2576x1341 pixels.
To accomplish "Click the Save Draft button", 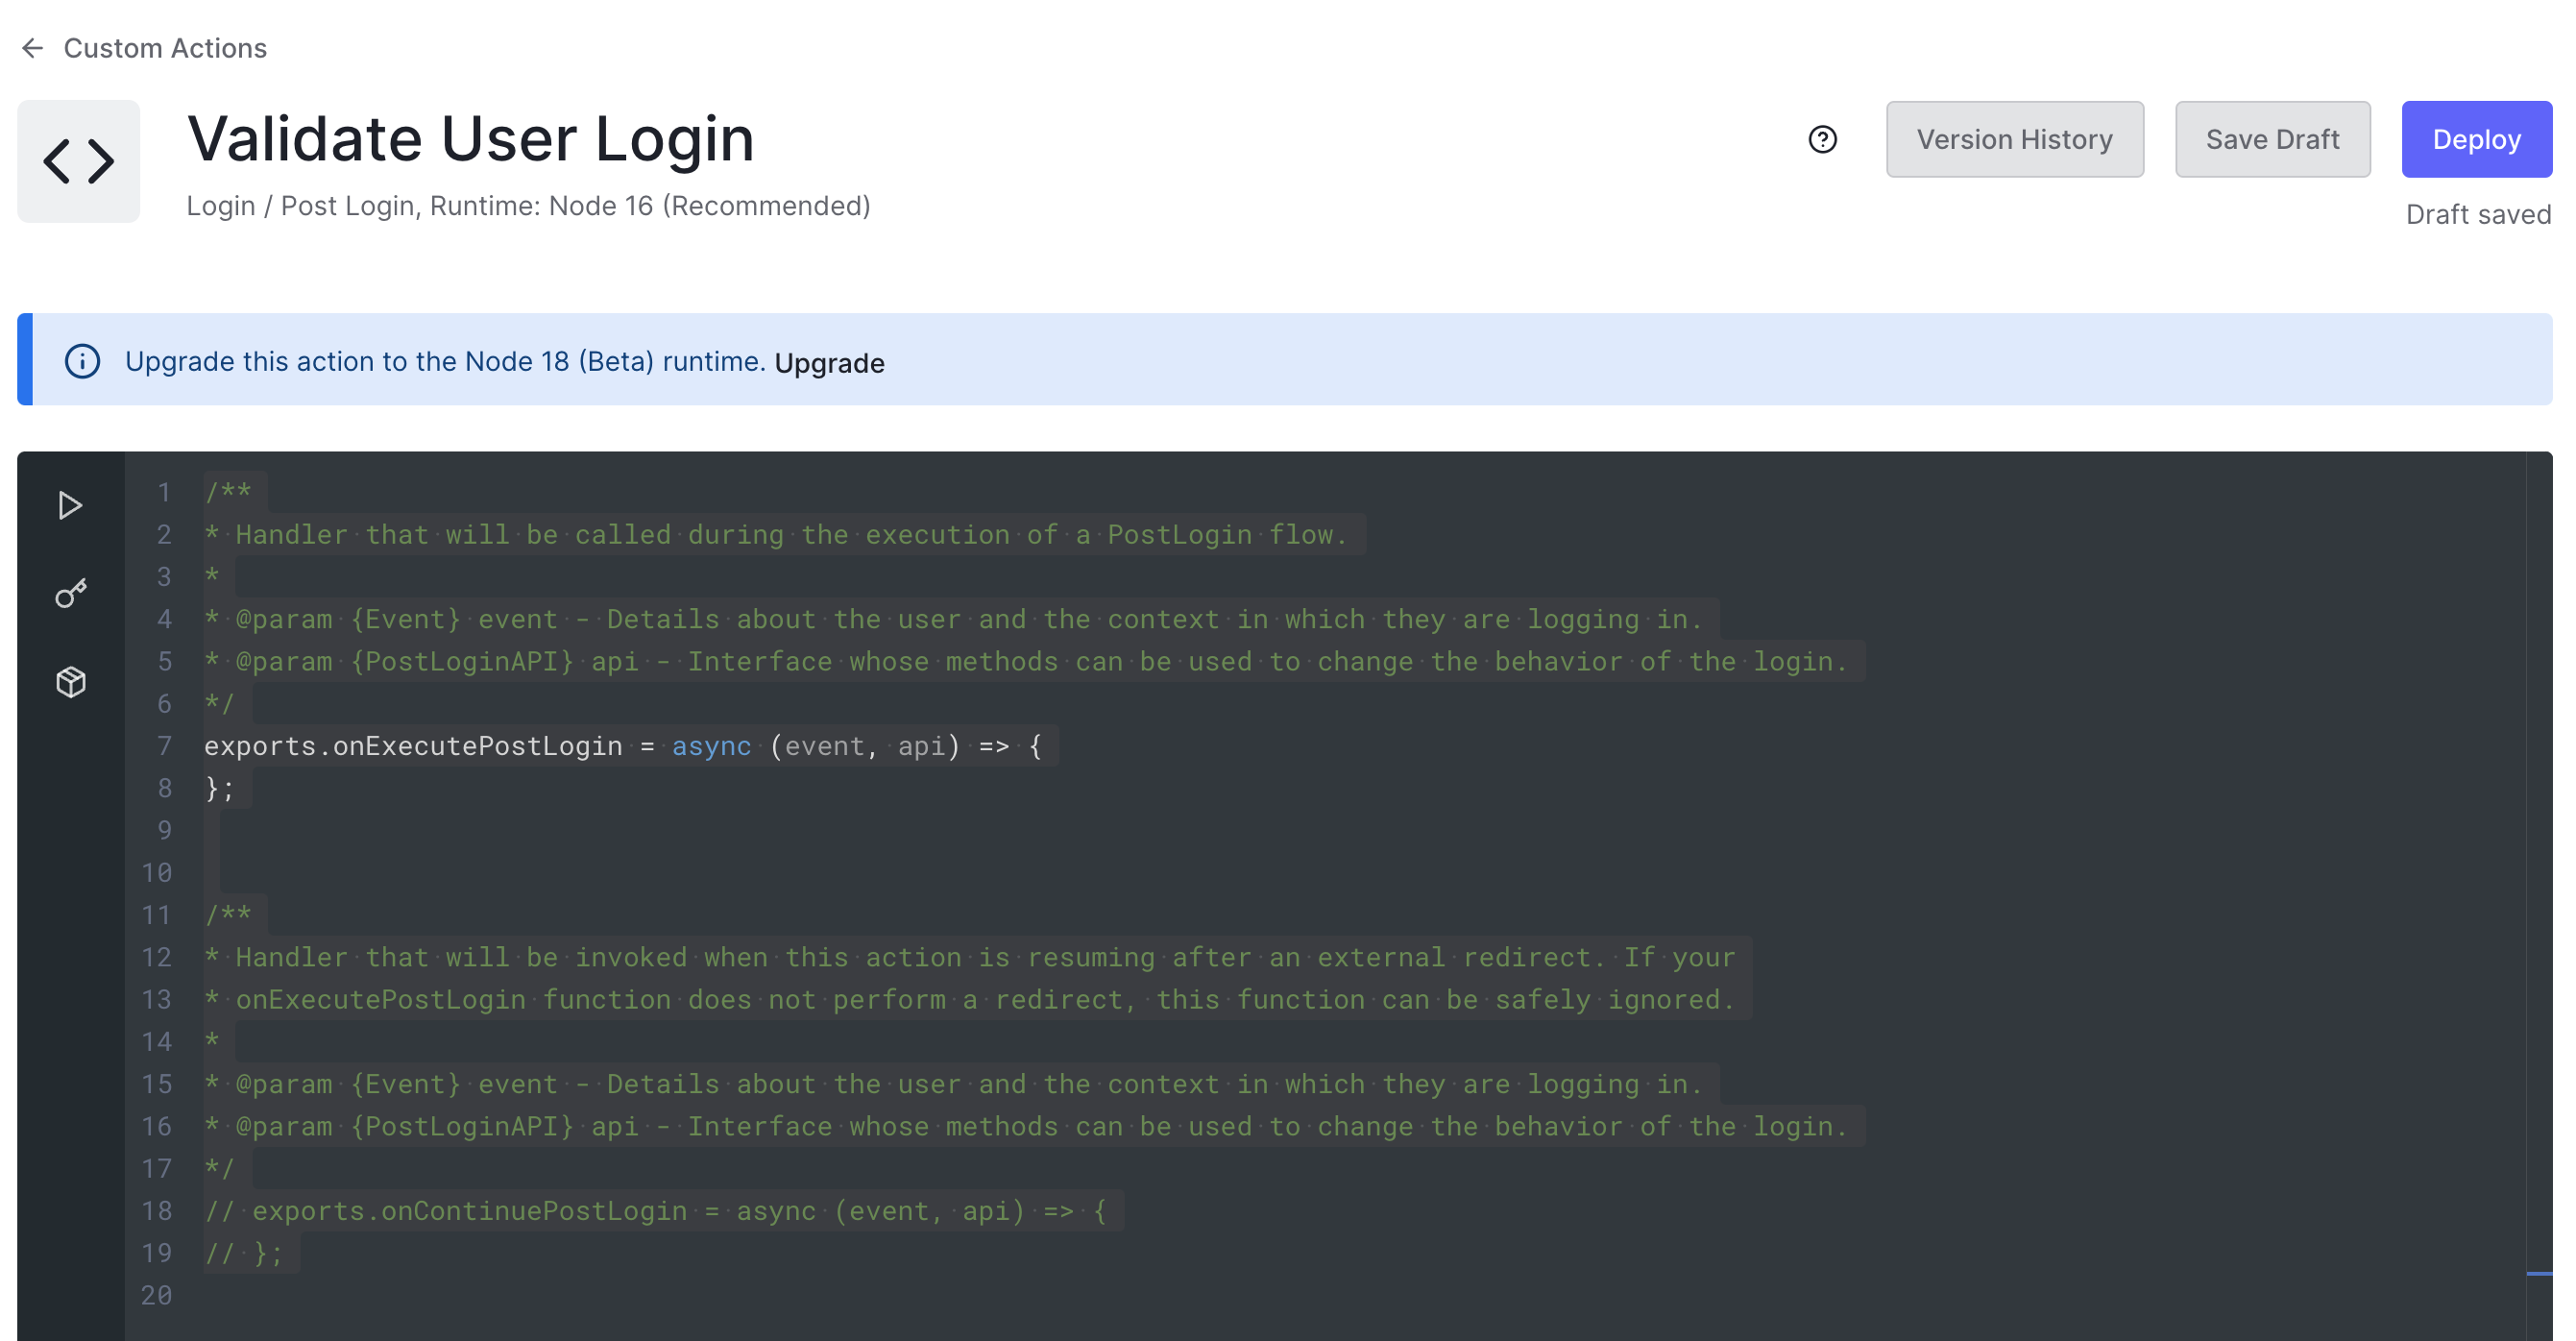I will pos(2271,139).
